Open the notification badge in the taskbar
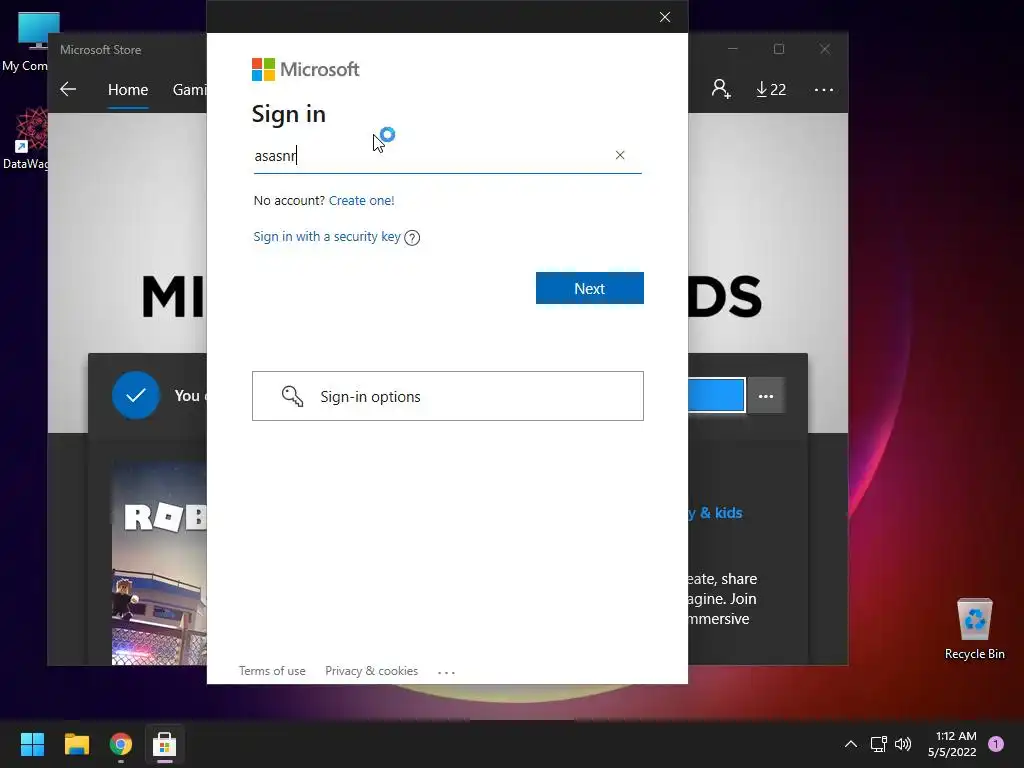This screenshot has height=768, width=1024. [x=996, y=744]
